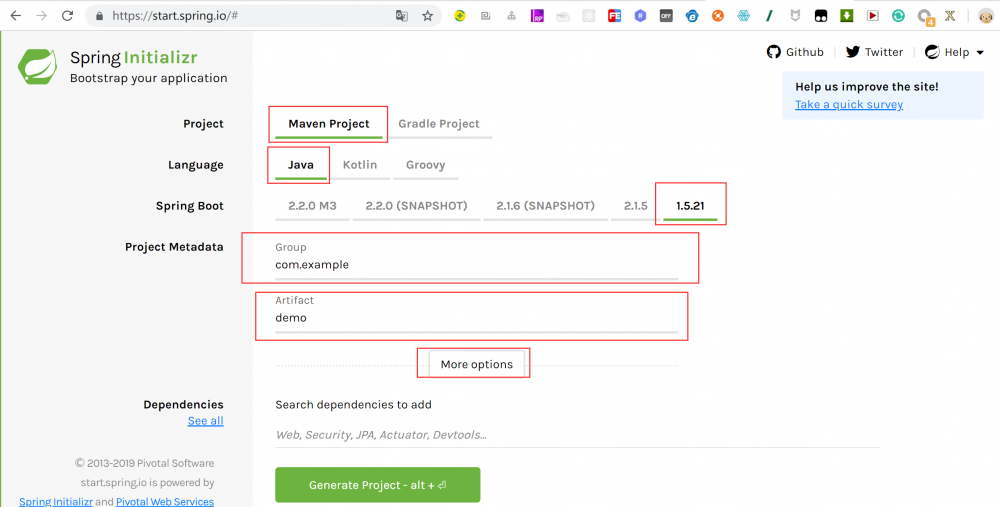Open the red FE extension icon
The width and height of the screenshot is (1000, 507).
[x=614, y=16]
